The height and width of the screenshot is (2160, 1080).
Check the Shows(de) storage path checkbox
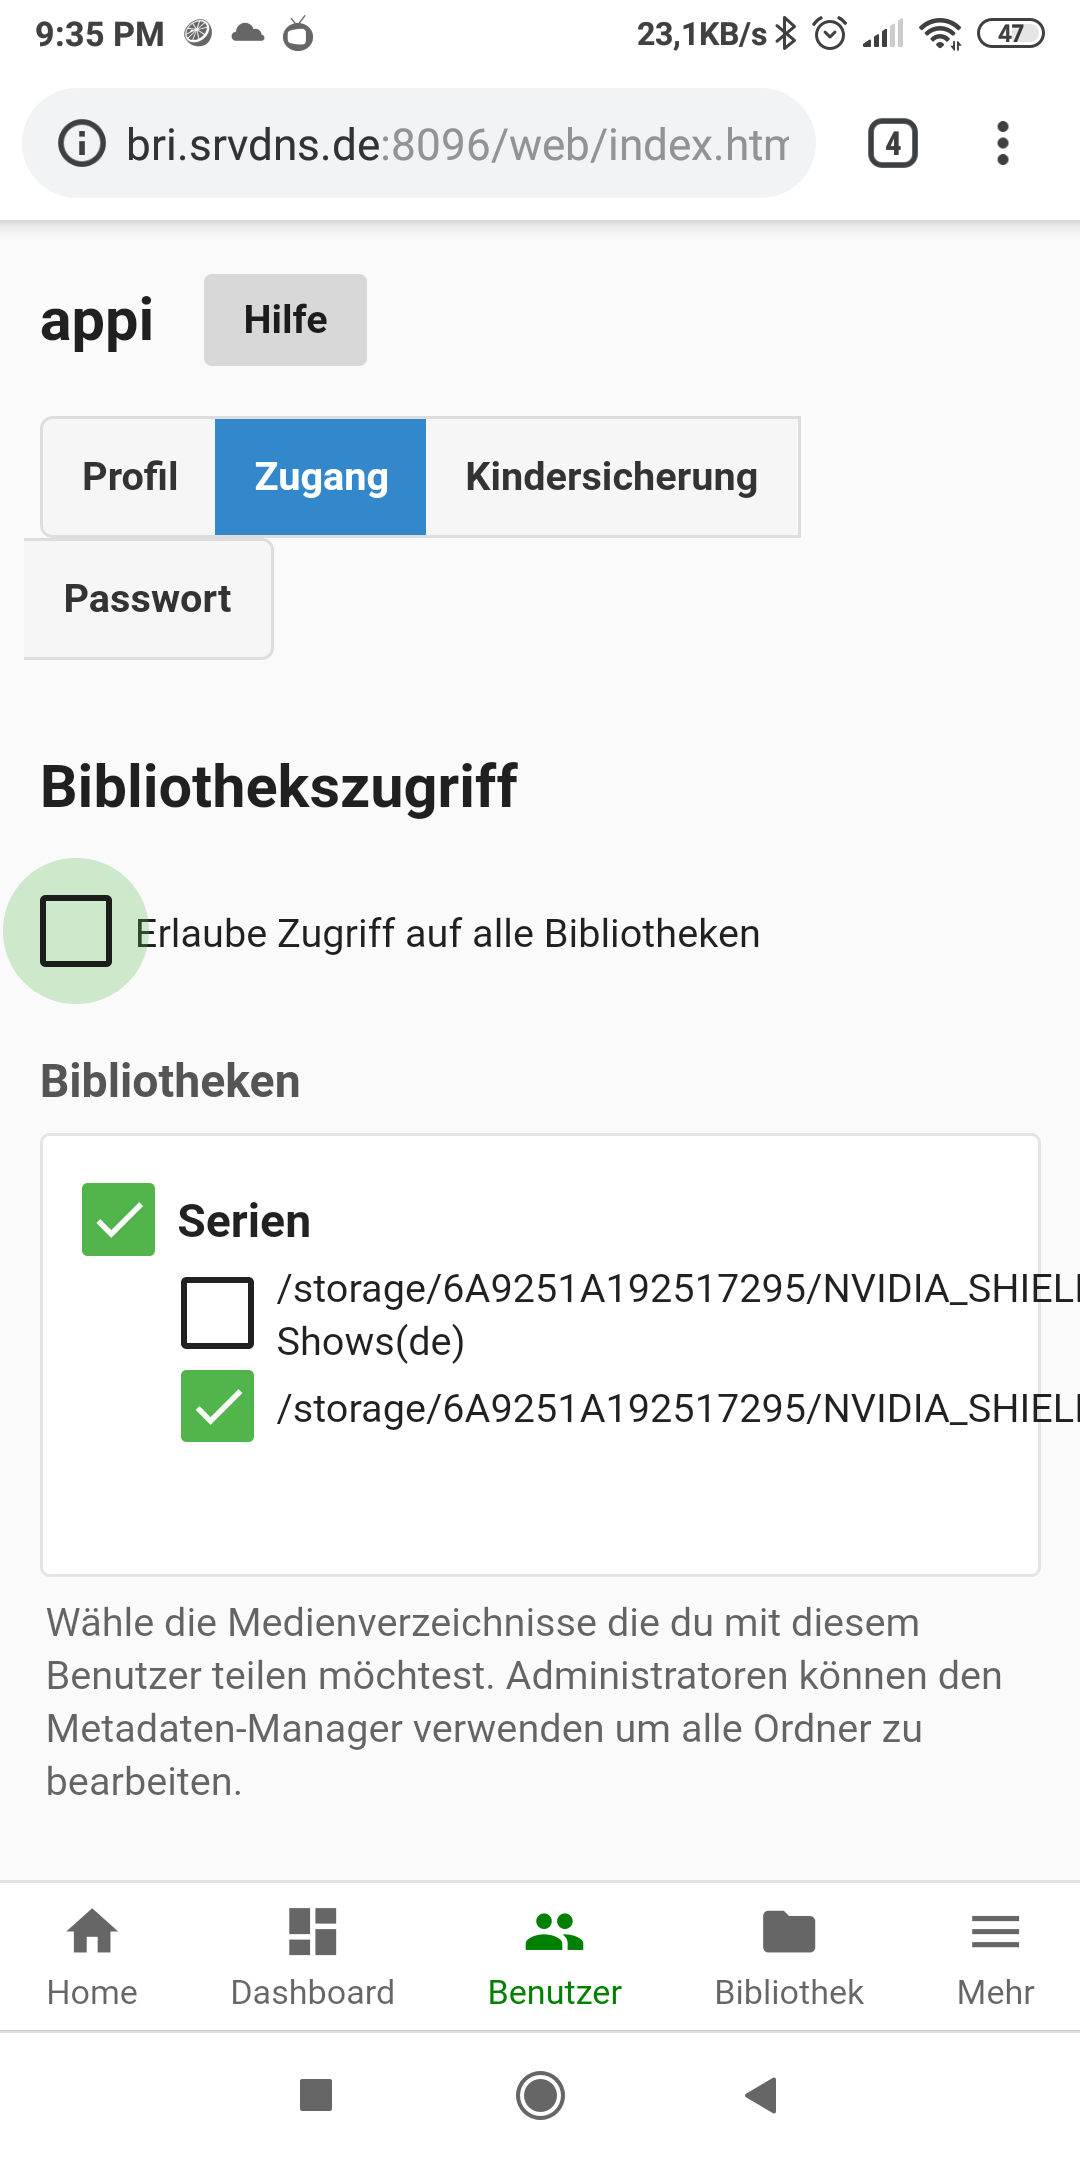coord(217,1313)
